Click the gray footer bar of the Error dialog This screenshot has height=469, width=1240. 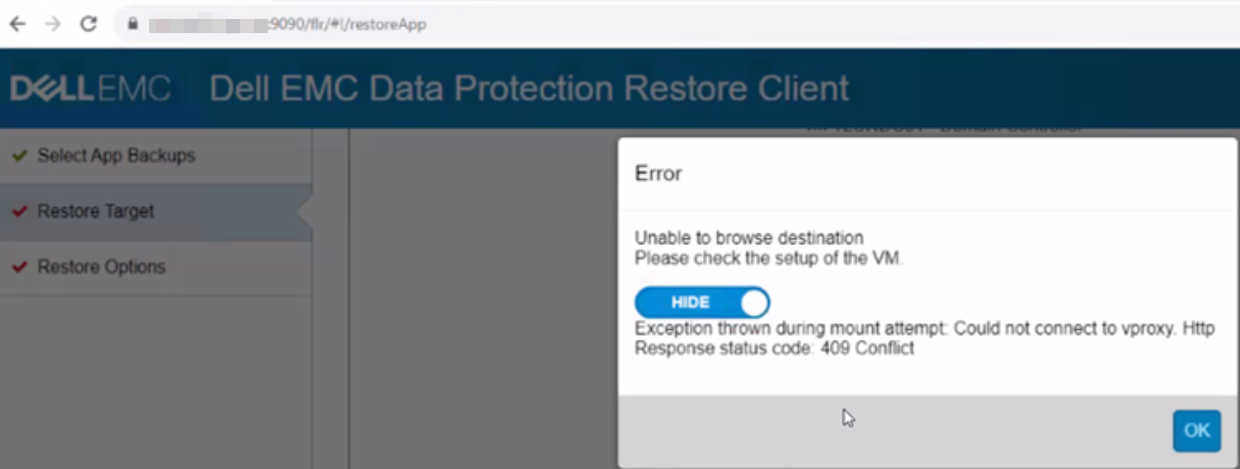tap(900, 431)
